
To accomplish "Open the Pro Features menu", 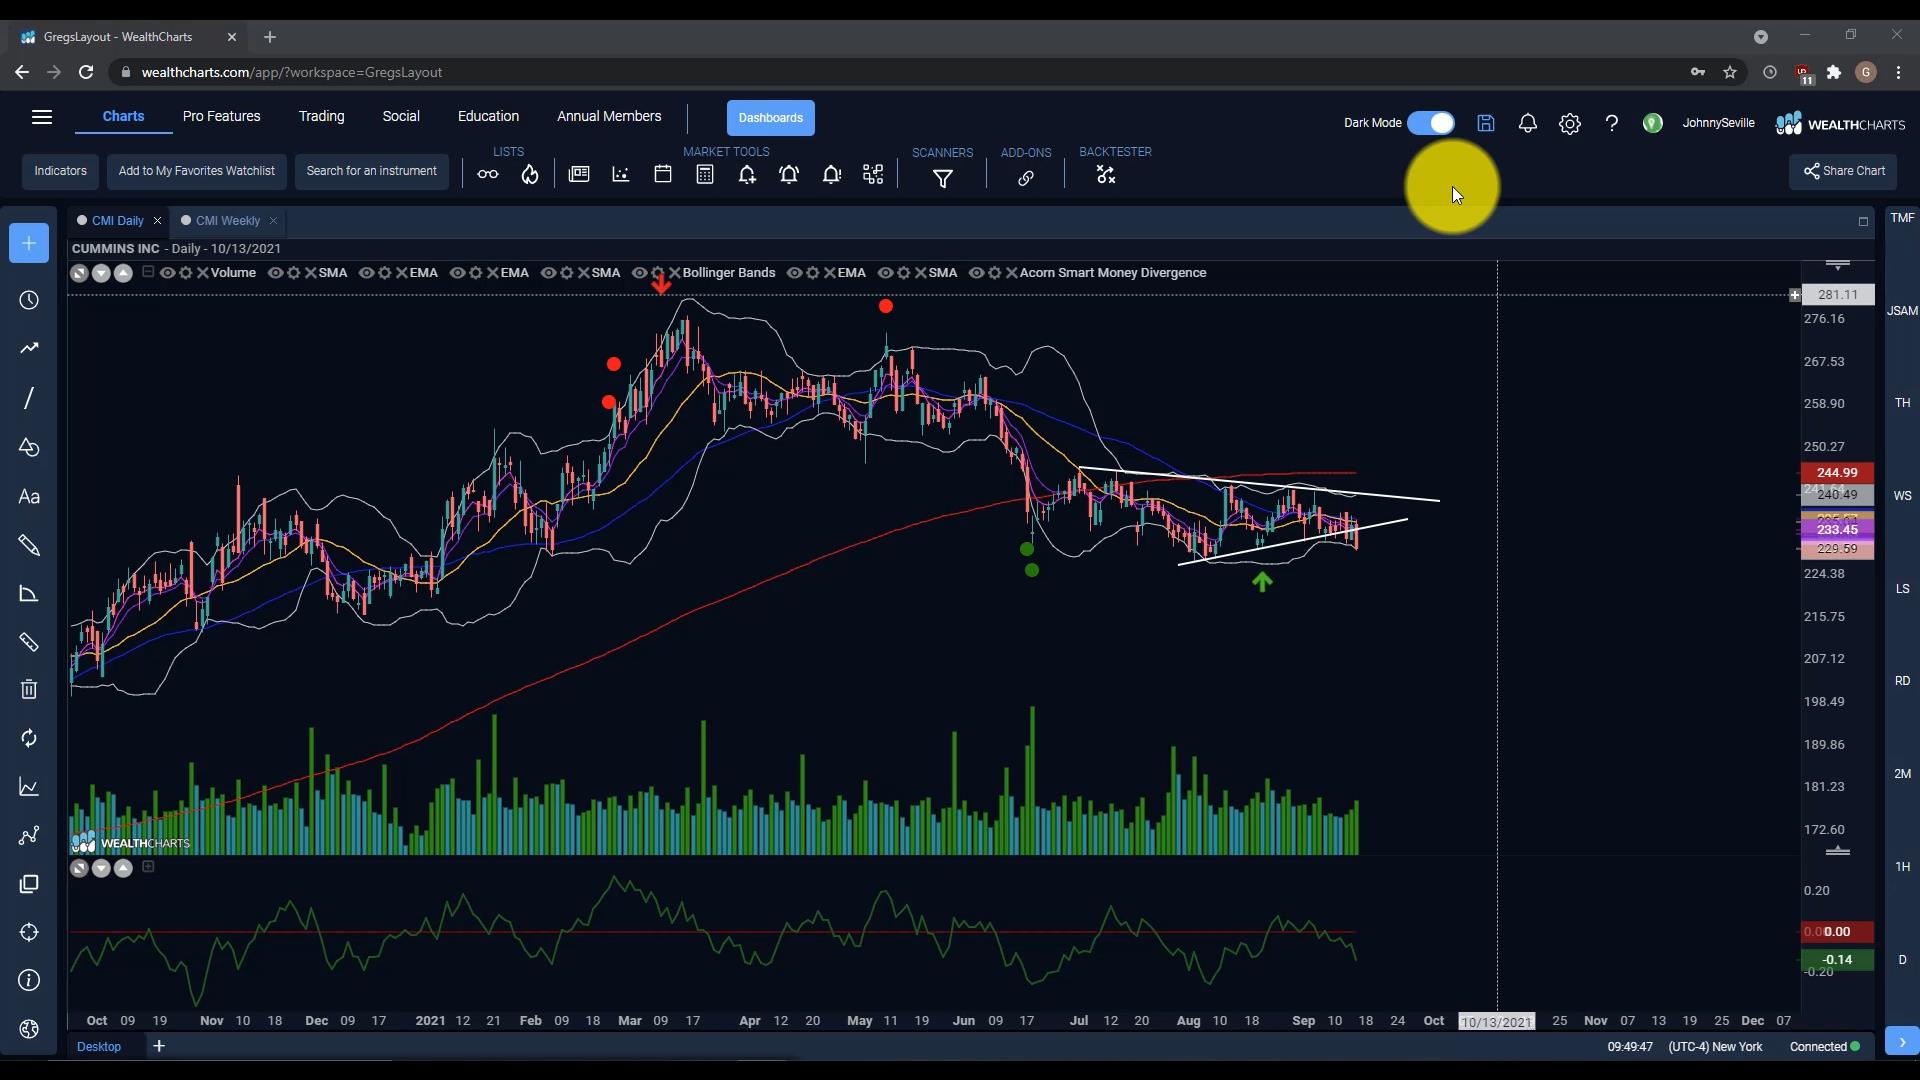I will [221, 116].
